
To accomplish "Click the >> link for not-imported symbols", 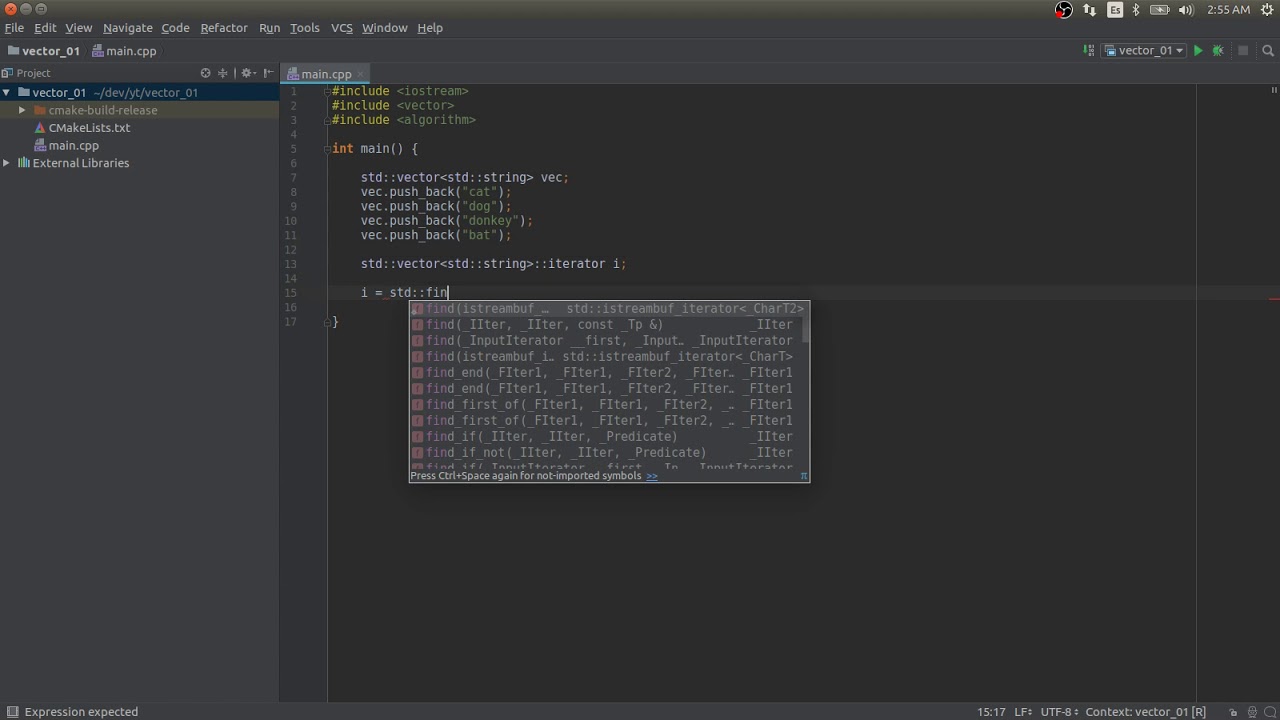I will 651,475.
